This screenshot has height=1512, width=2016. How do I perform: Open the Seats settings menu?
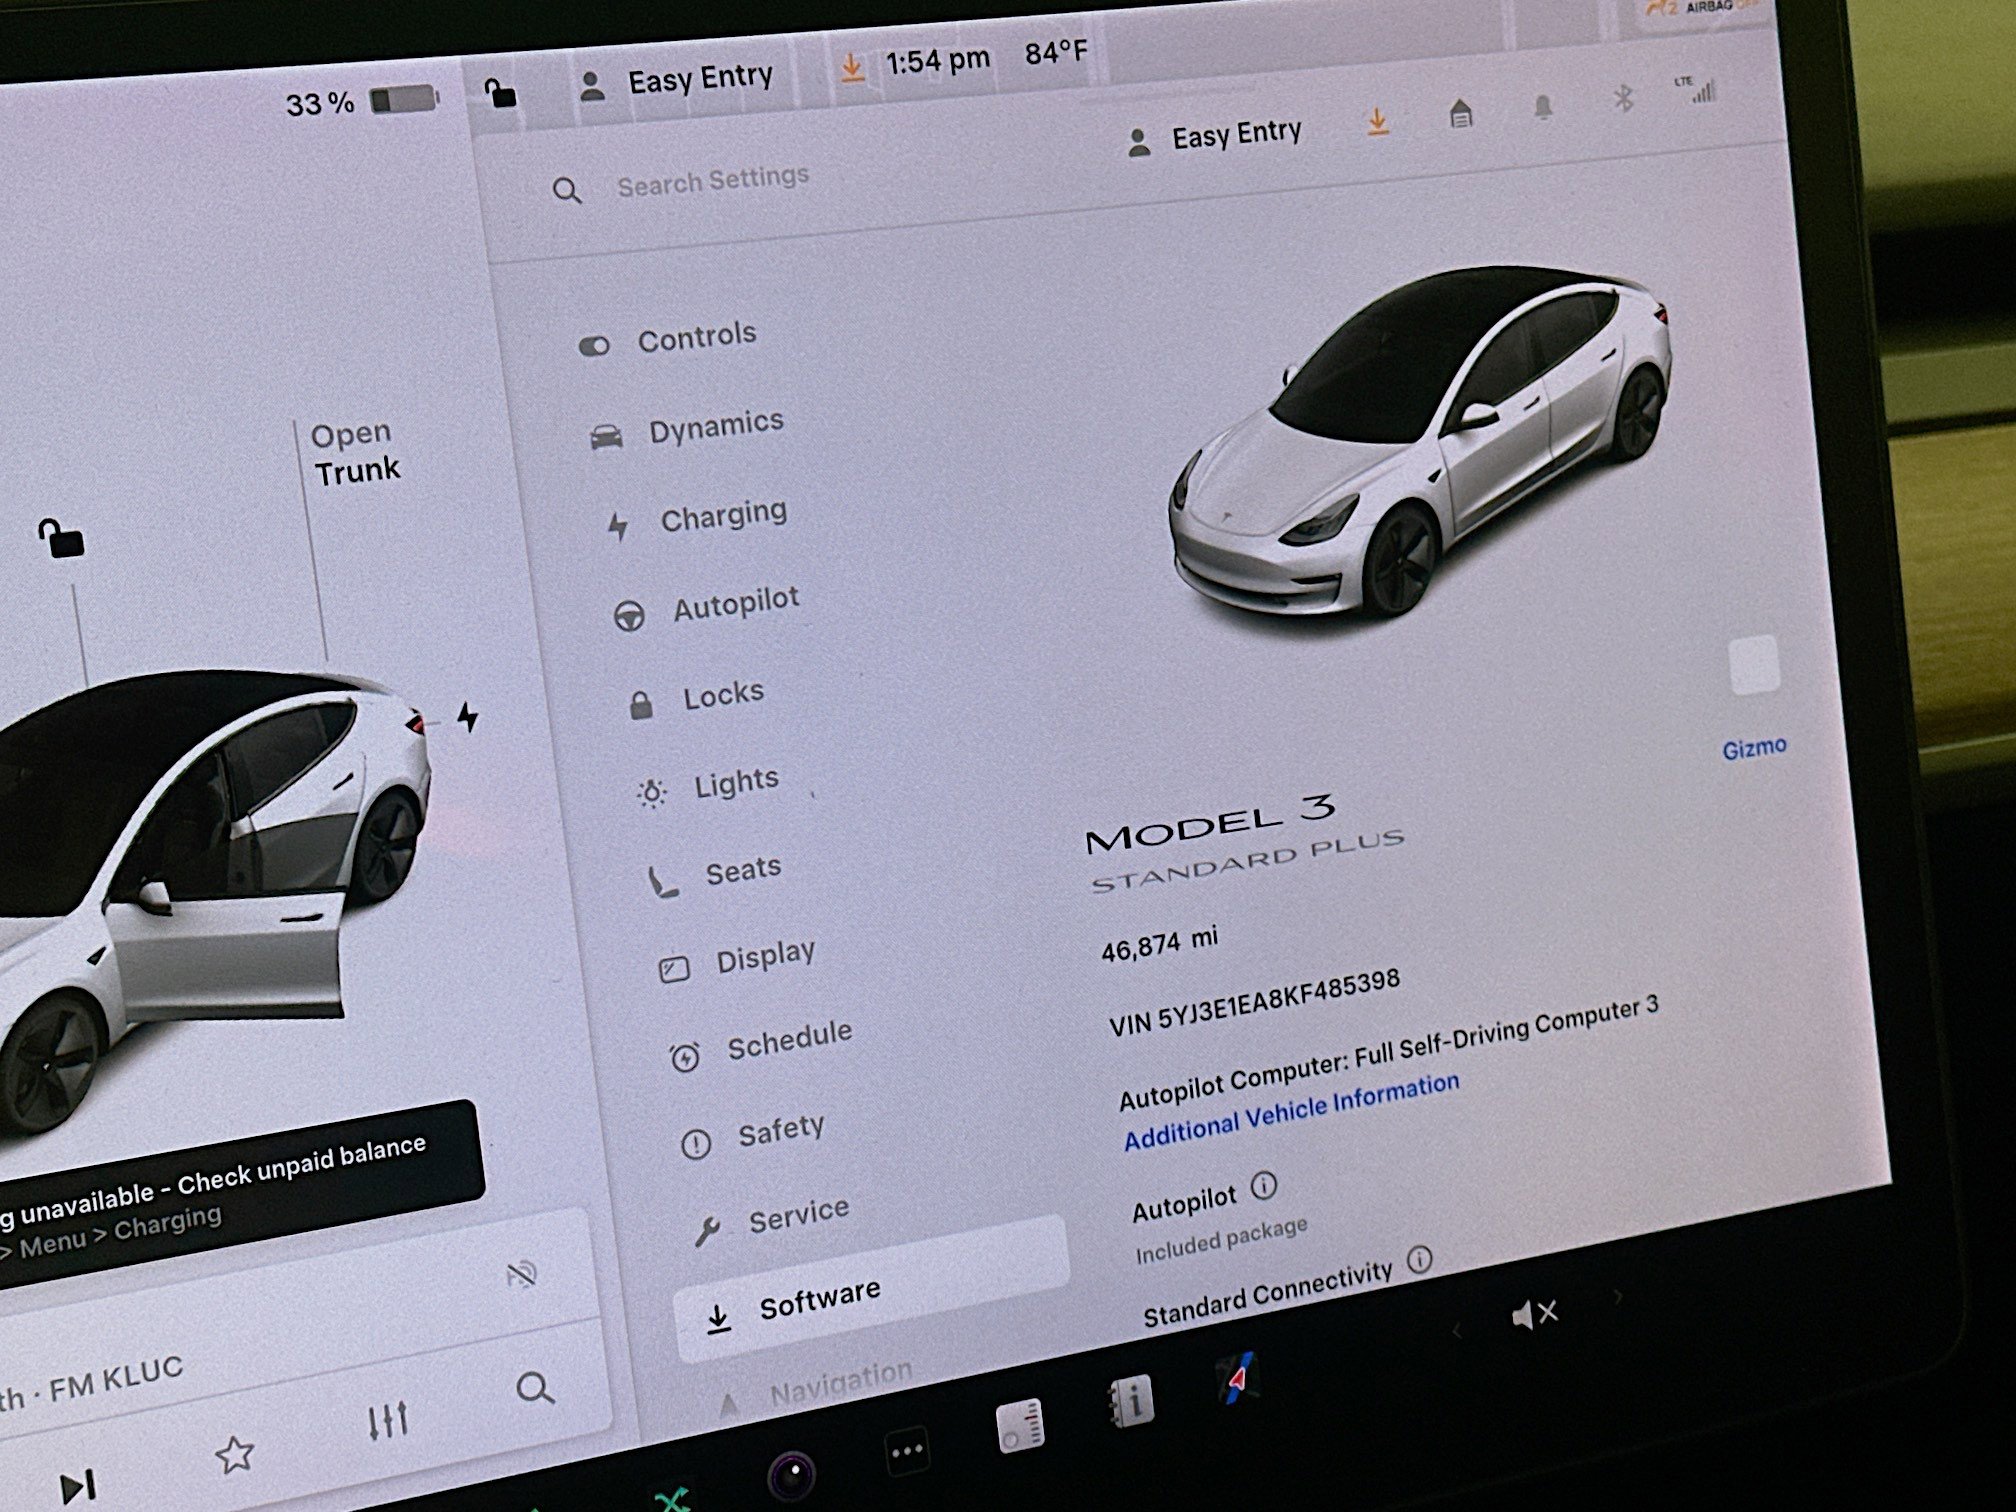pyautogui.click(x=715, y=873)
